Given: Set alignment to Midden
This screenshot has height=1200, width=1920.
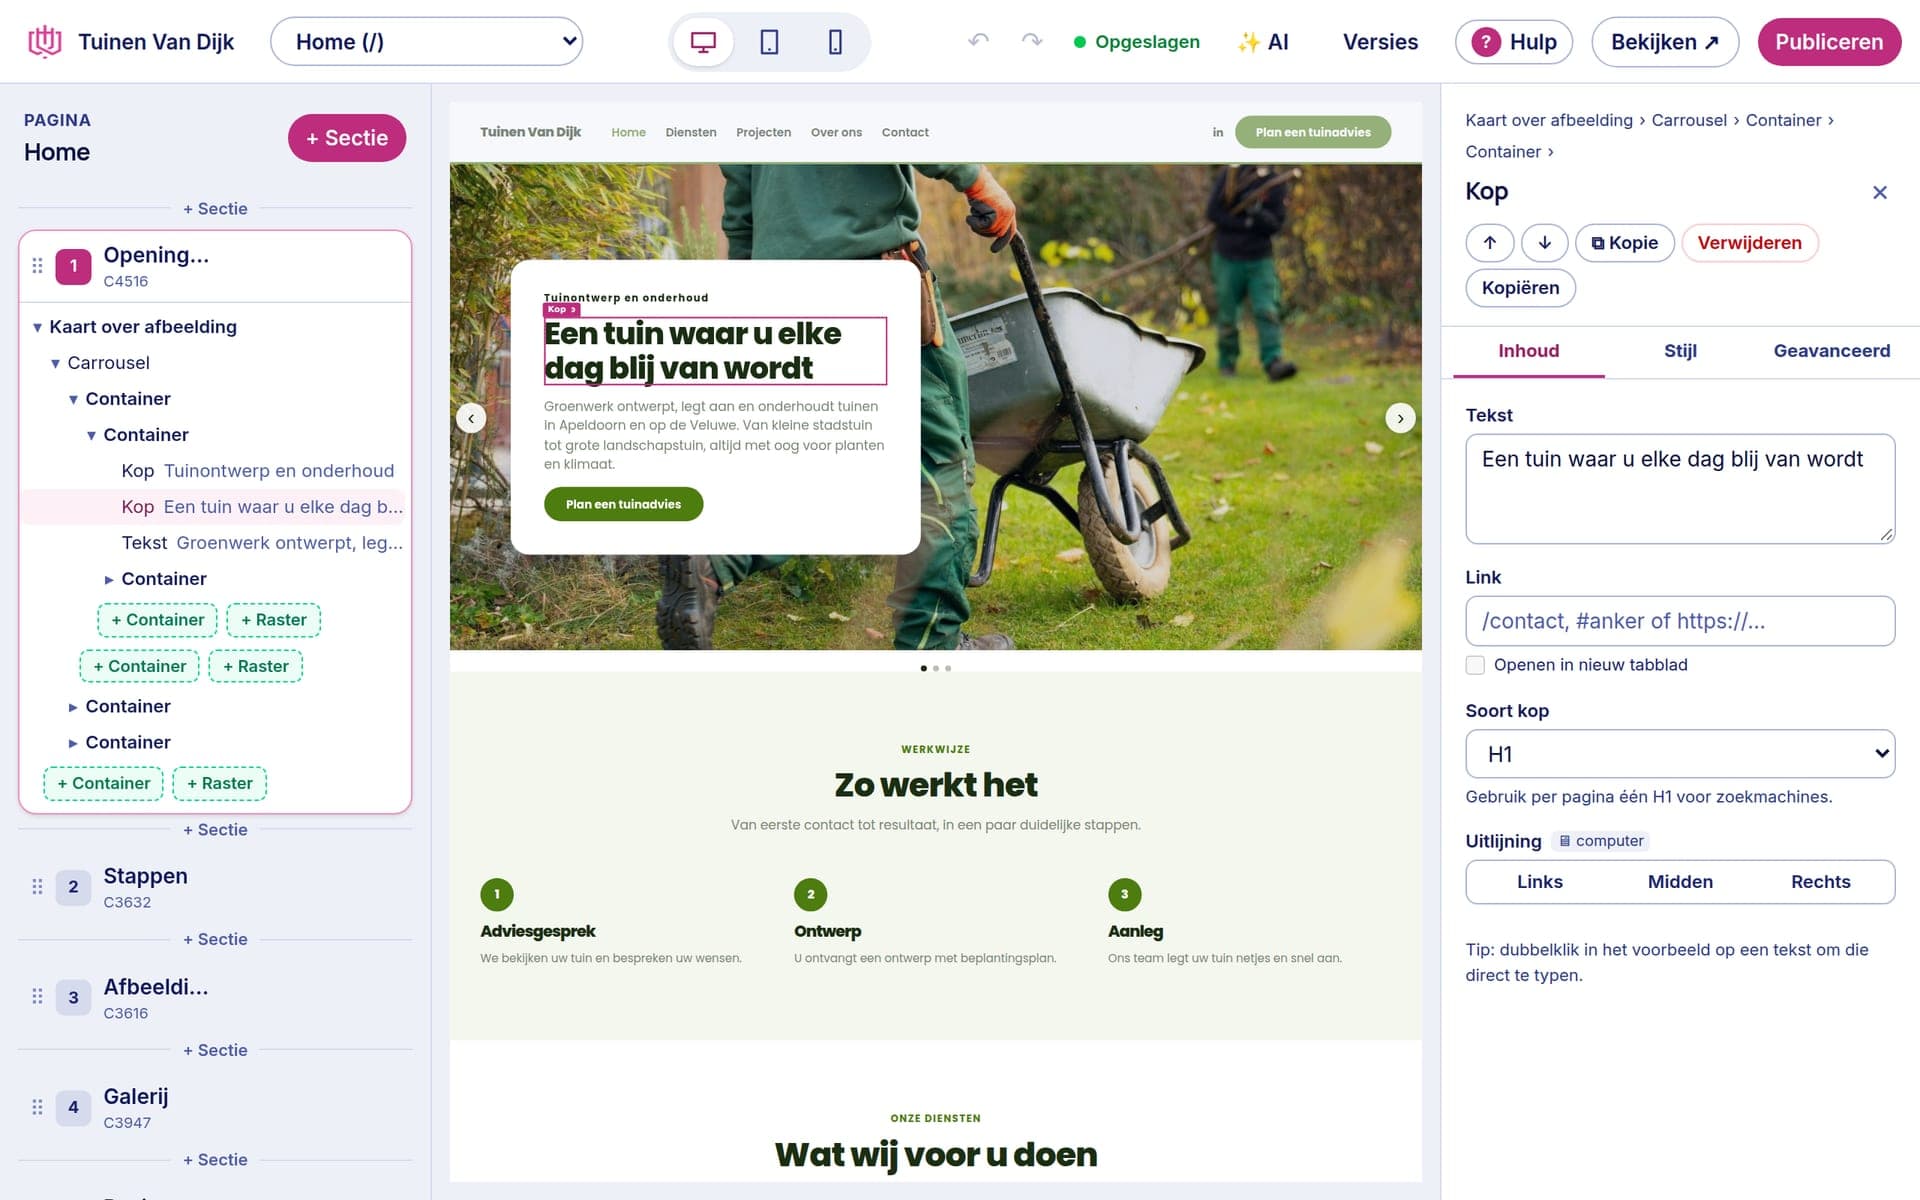Looking at the screenshot, I should pos(1680,882).
